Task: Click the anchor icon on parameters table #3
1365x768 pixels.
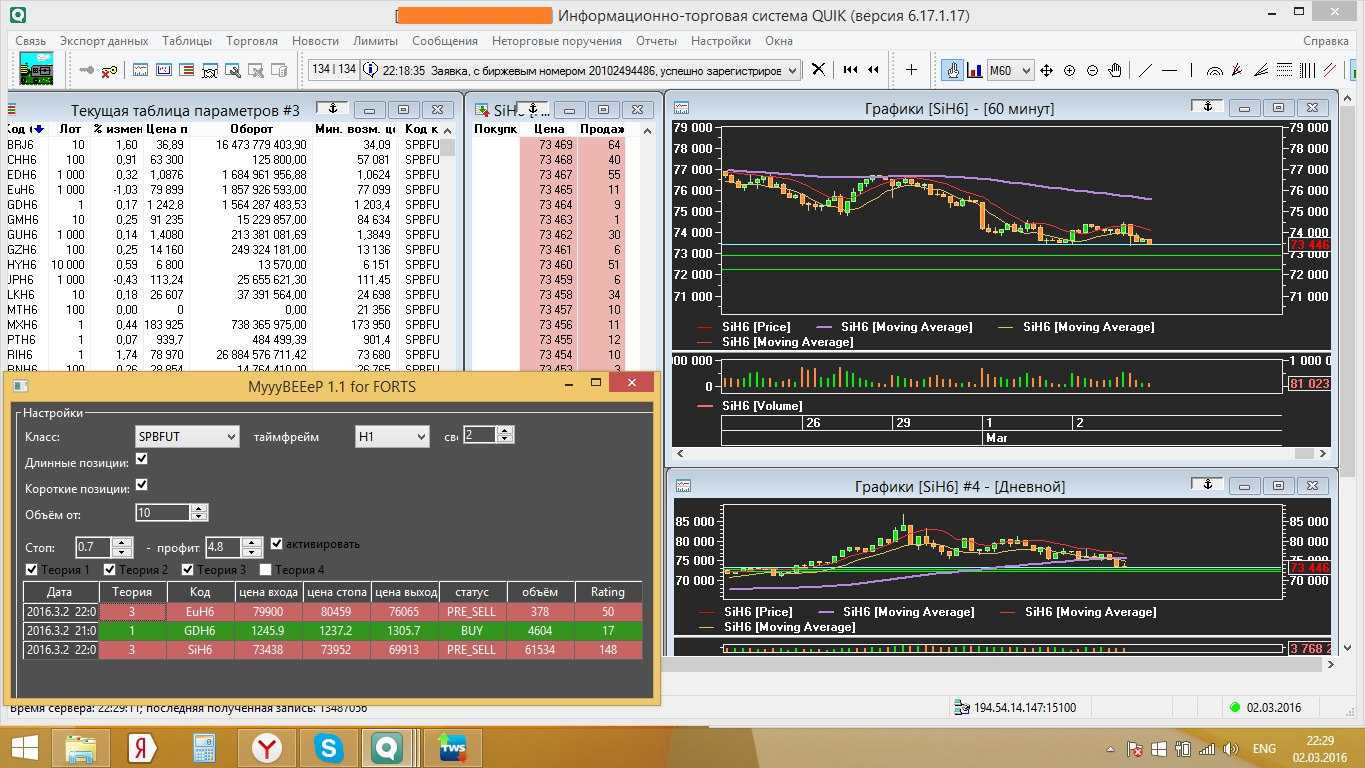Action: pyautogui.click(x=333, y=108)
